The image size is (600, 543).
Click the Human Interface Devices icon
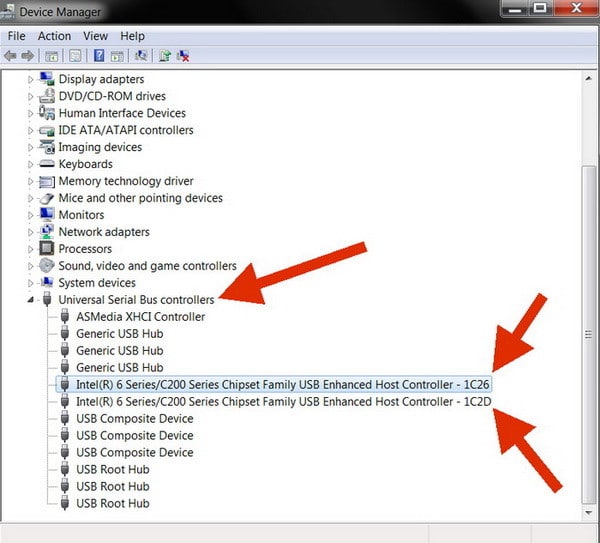tap(47, 113)
